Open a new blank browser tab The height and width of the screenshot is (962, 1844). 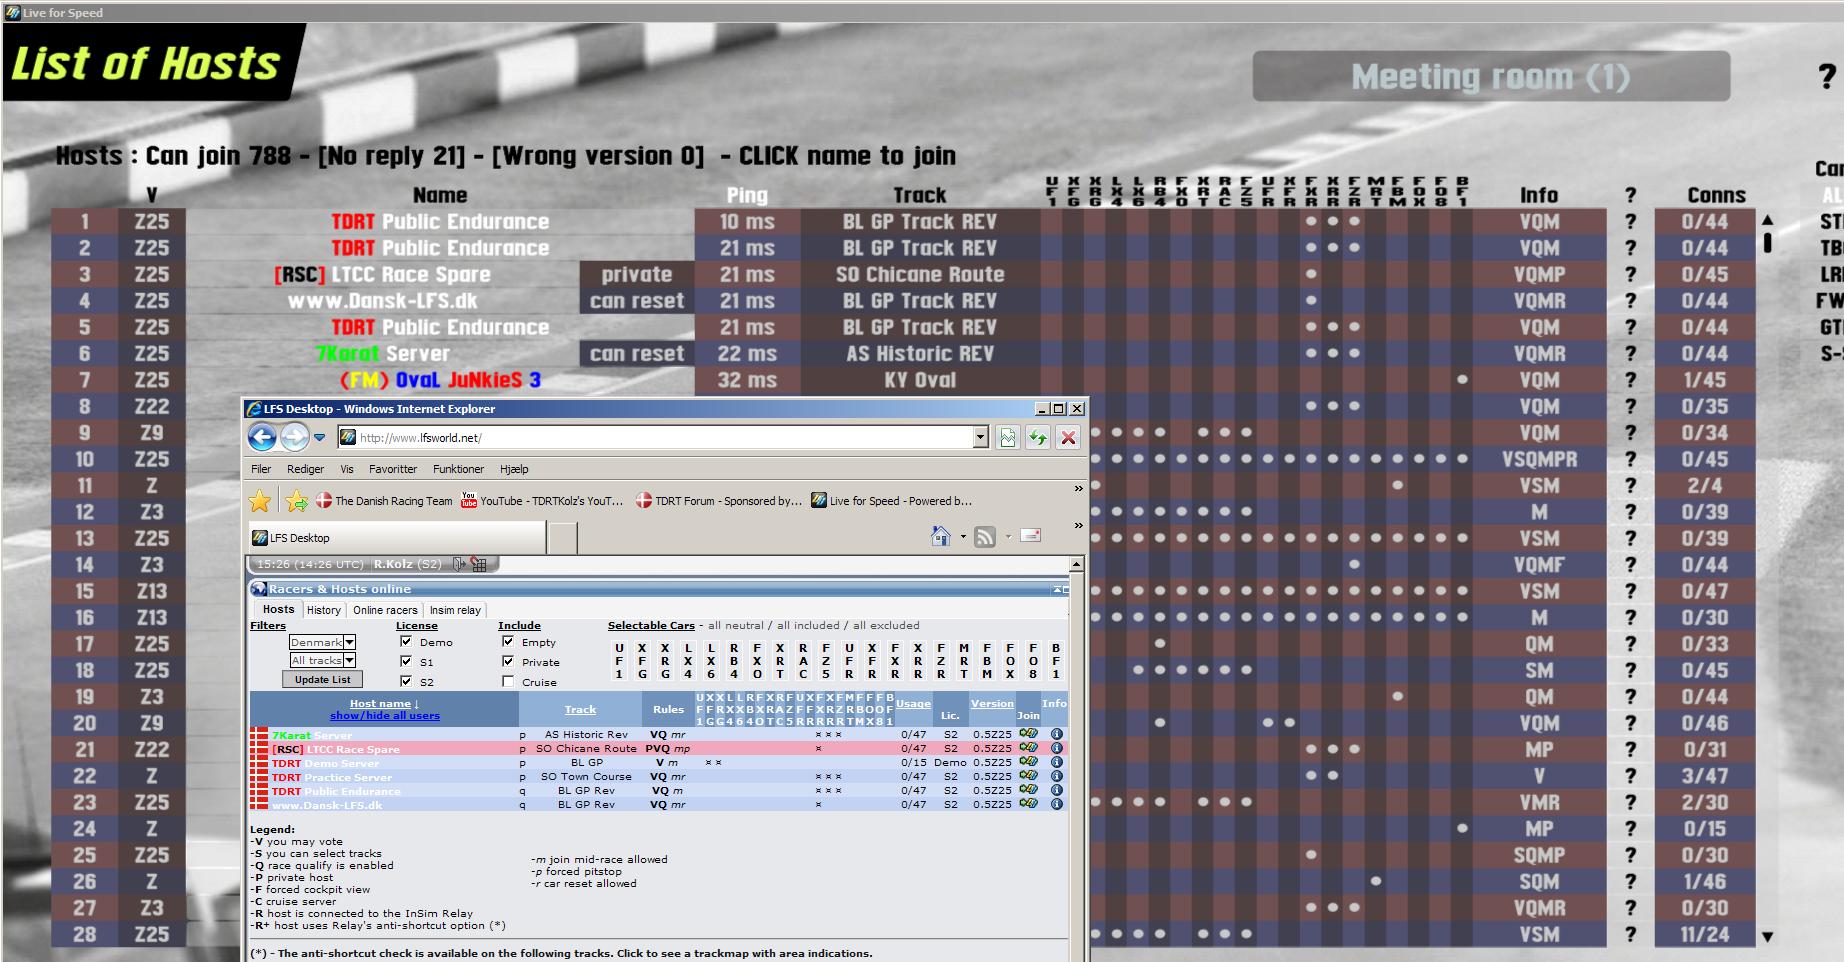(x=562, y=537)
